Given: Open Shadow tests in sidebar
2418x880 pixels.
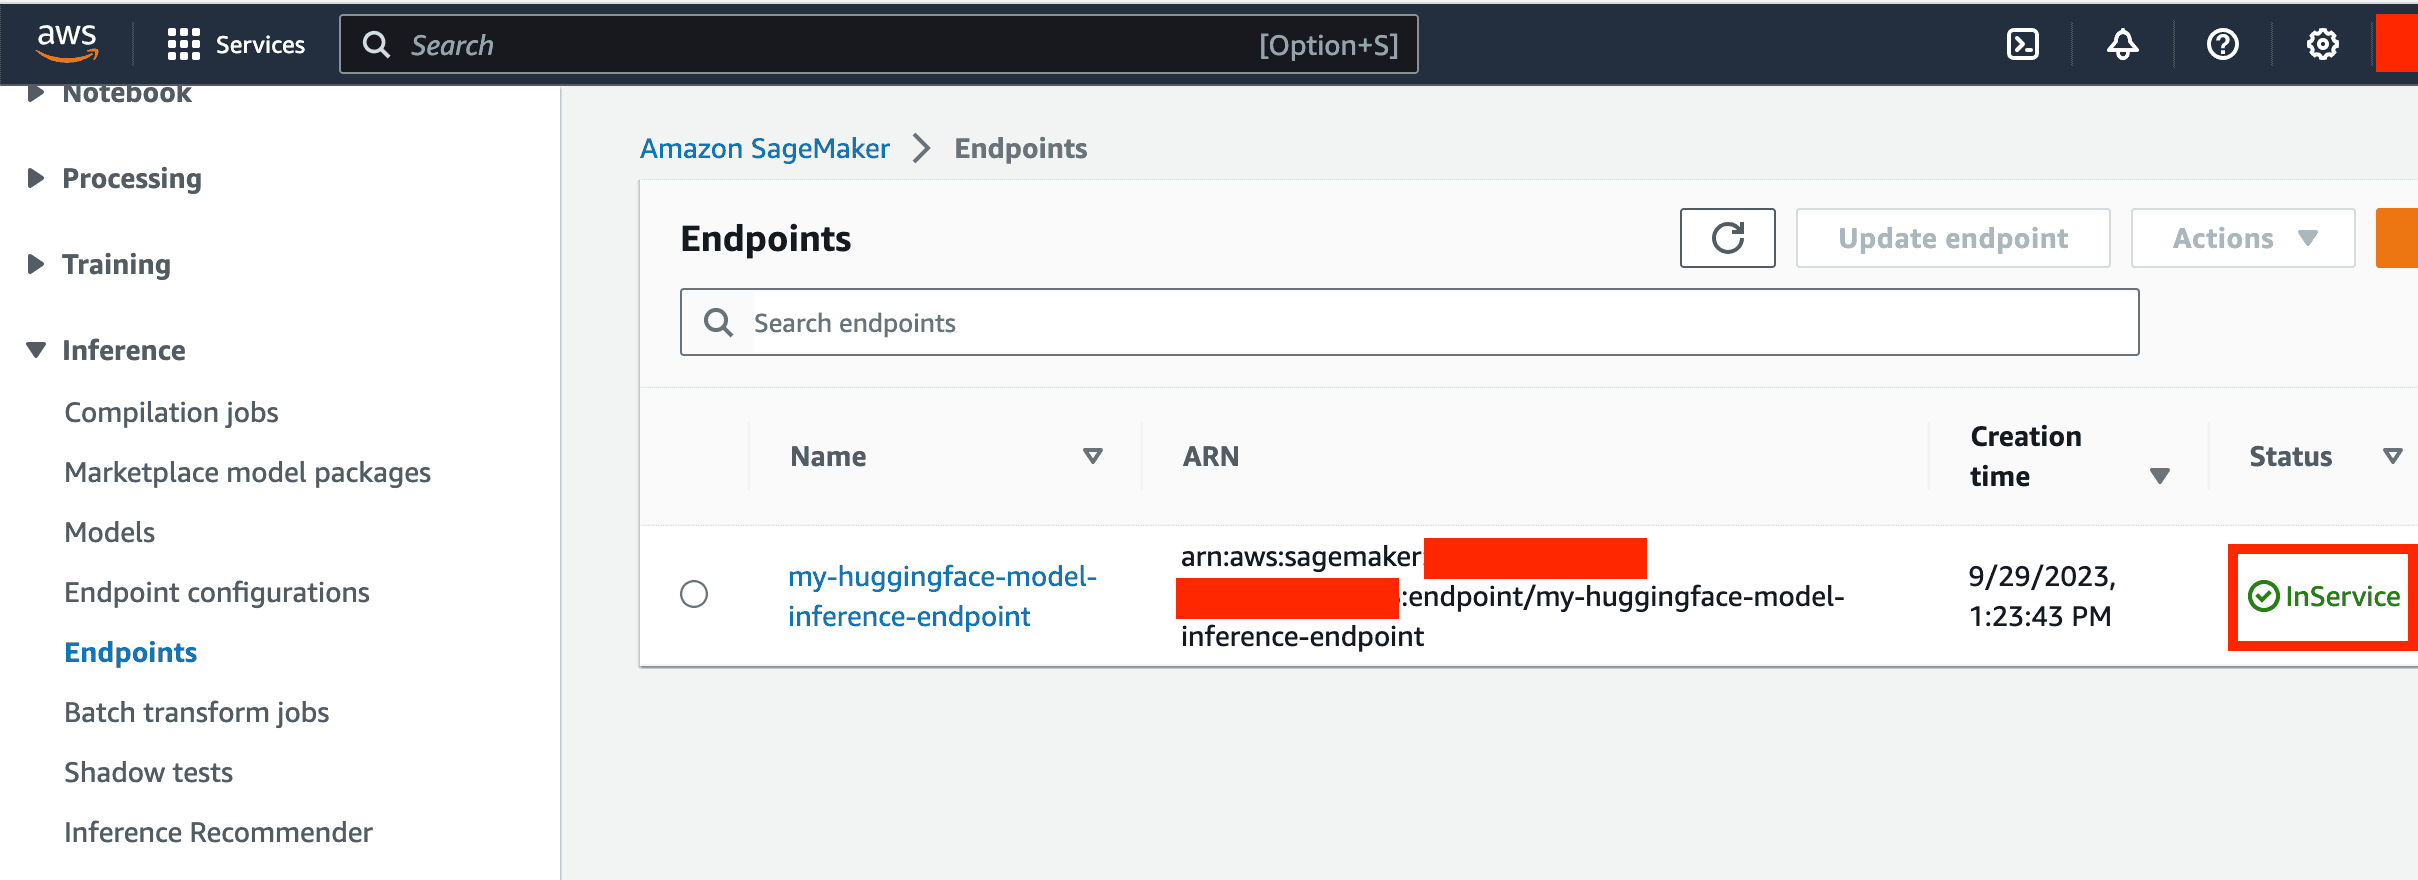Looking at the screenshot, I should [148, 772].
